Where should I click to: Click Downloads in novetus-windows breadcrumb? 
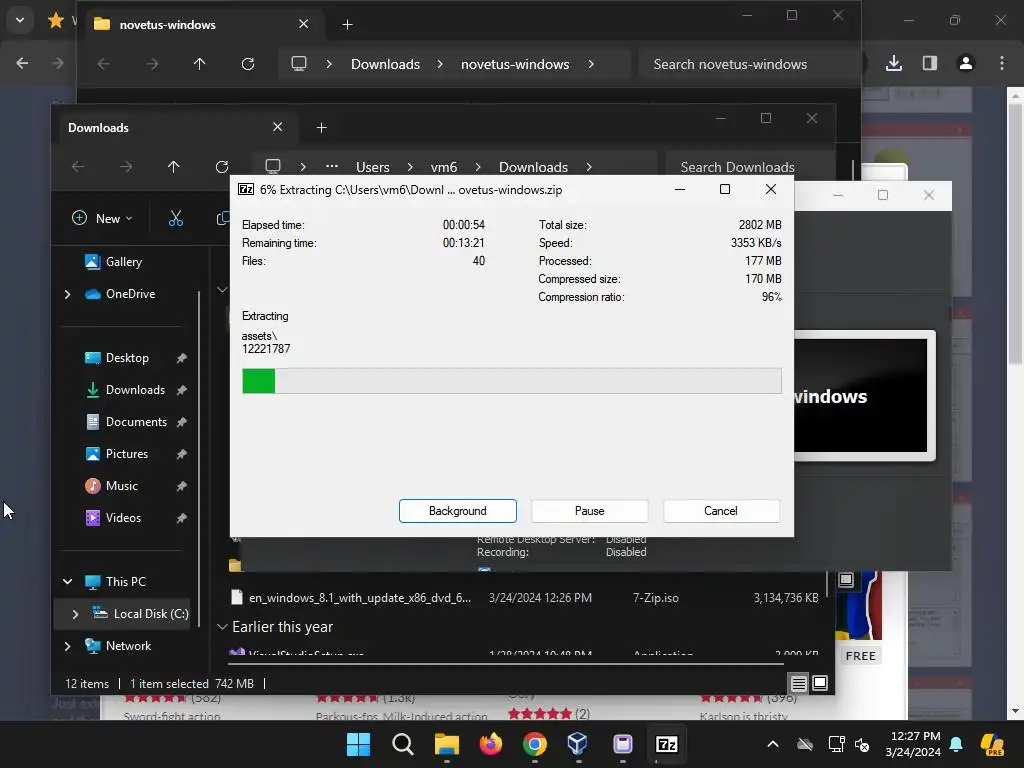[x=385, y=64]
